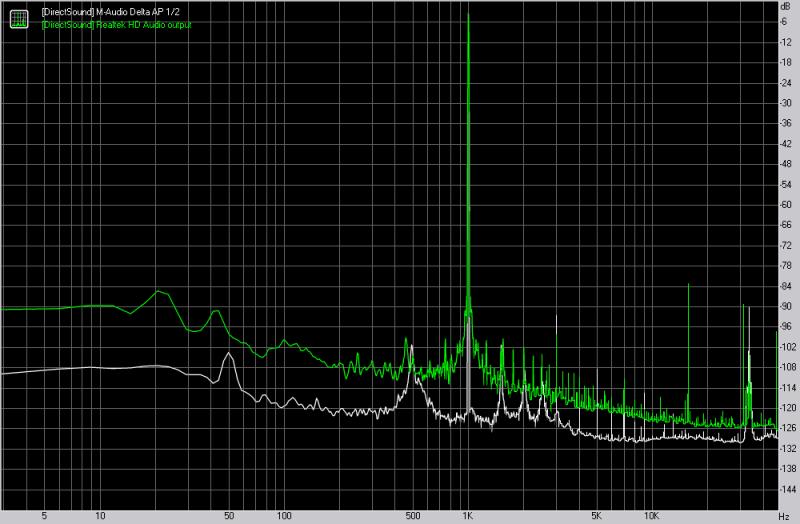Viewport: 800px width, 524px height.
Task: Click the 10 frequency axis label
Action: 99,516
